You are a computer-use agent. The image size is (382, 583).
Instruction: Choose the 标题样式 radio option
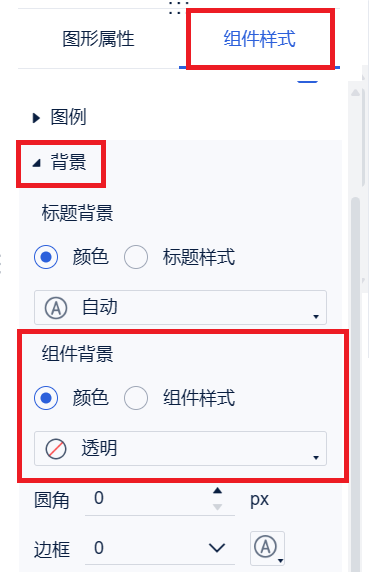pyautogui.click(x=136, y=257)
